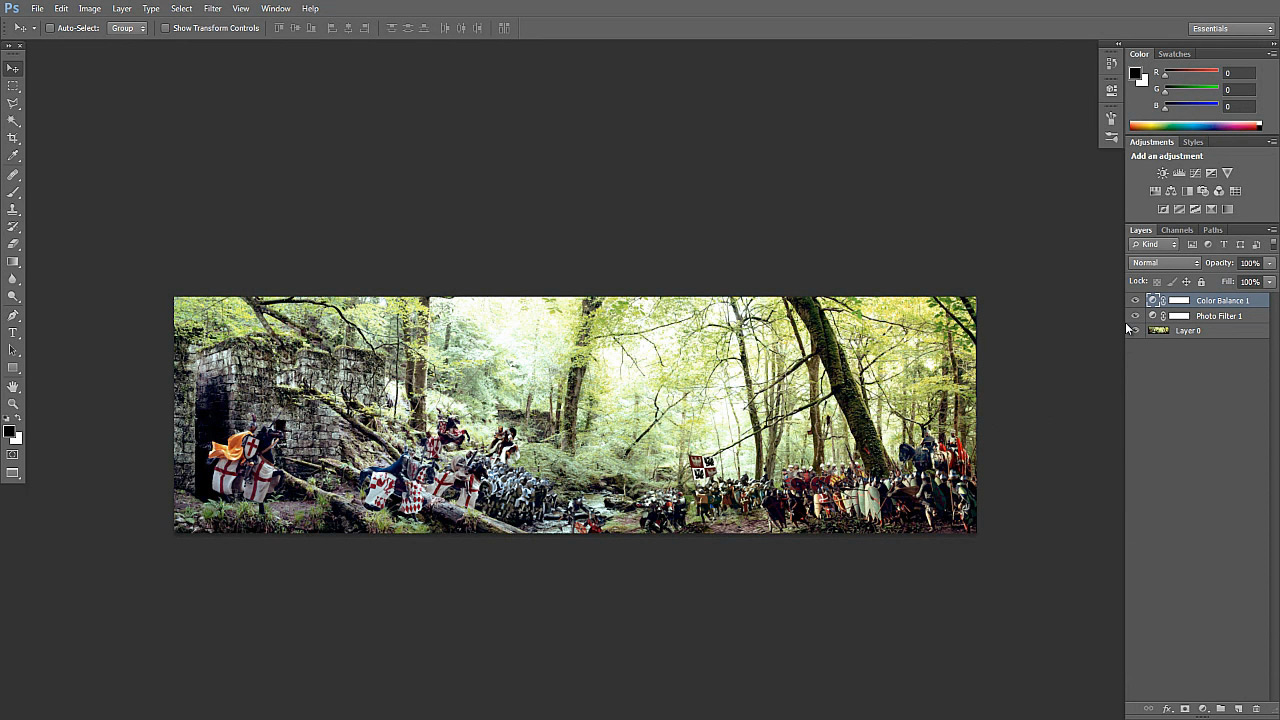Delete layer using the trash icon
Screen dimensions: 1280x720
1256,709
